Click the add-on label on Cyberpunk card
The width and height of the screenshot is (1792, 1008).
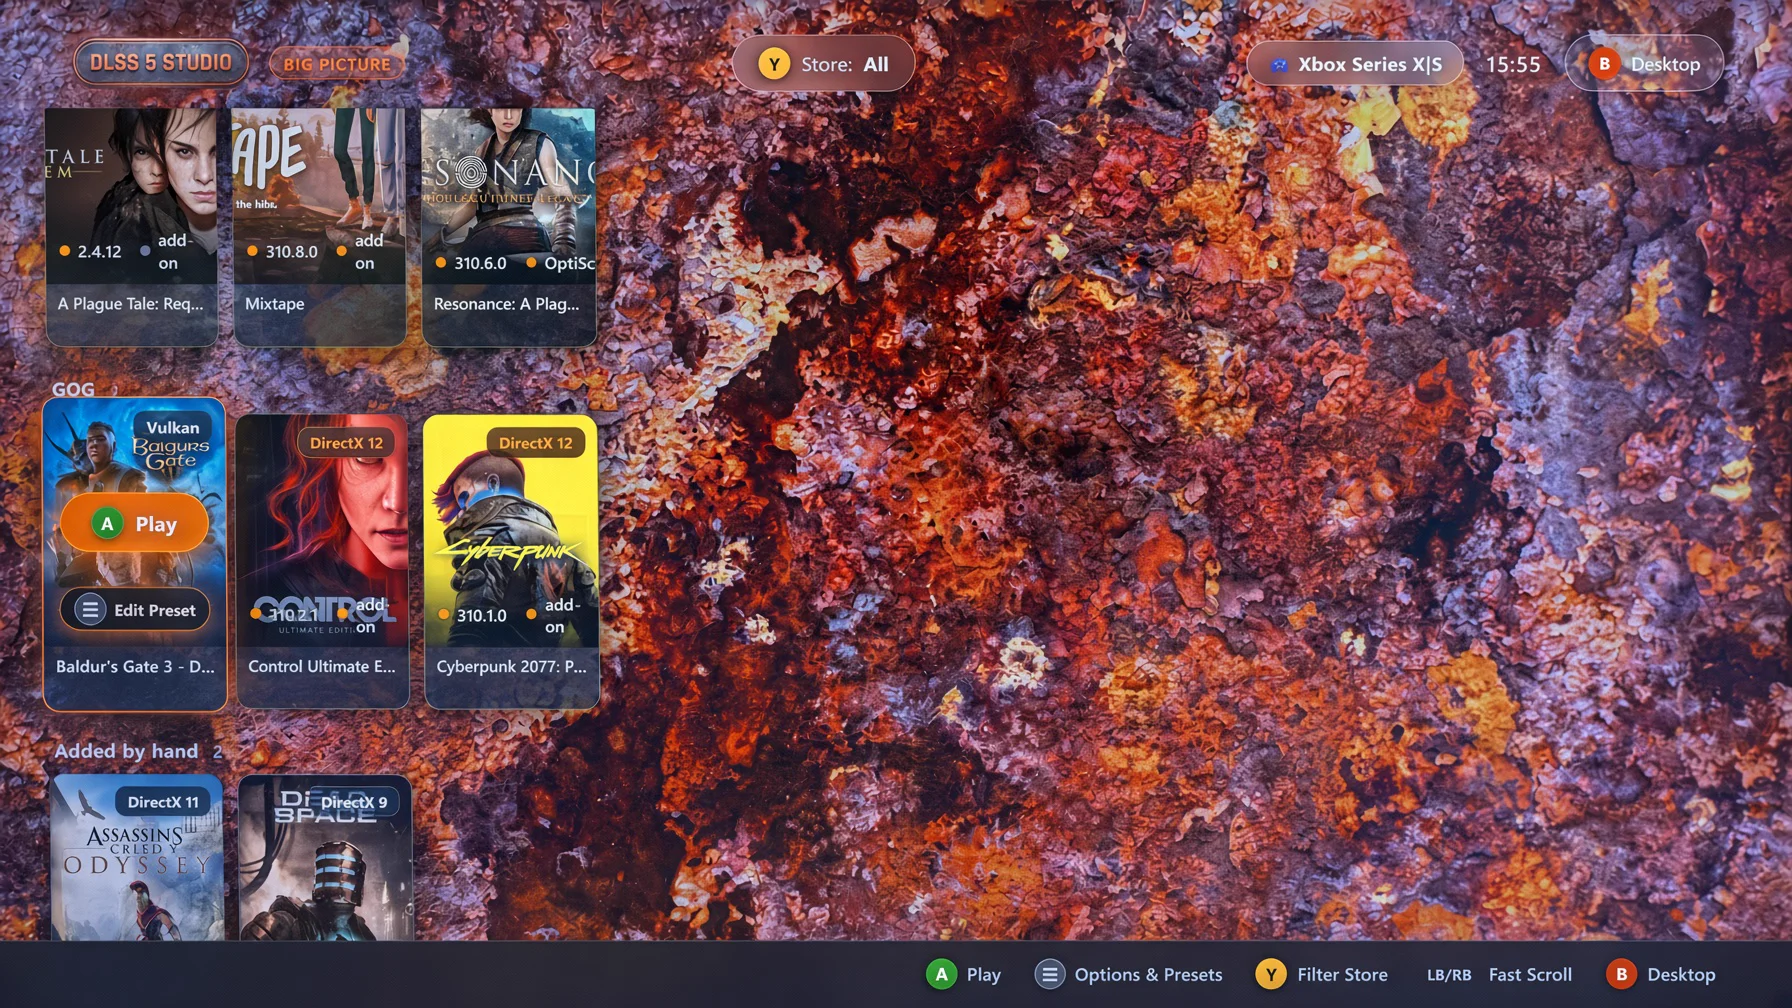(561, 616)
